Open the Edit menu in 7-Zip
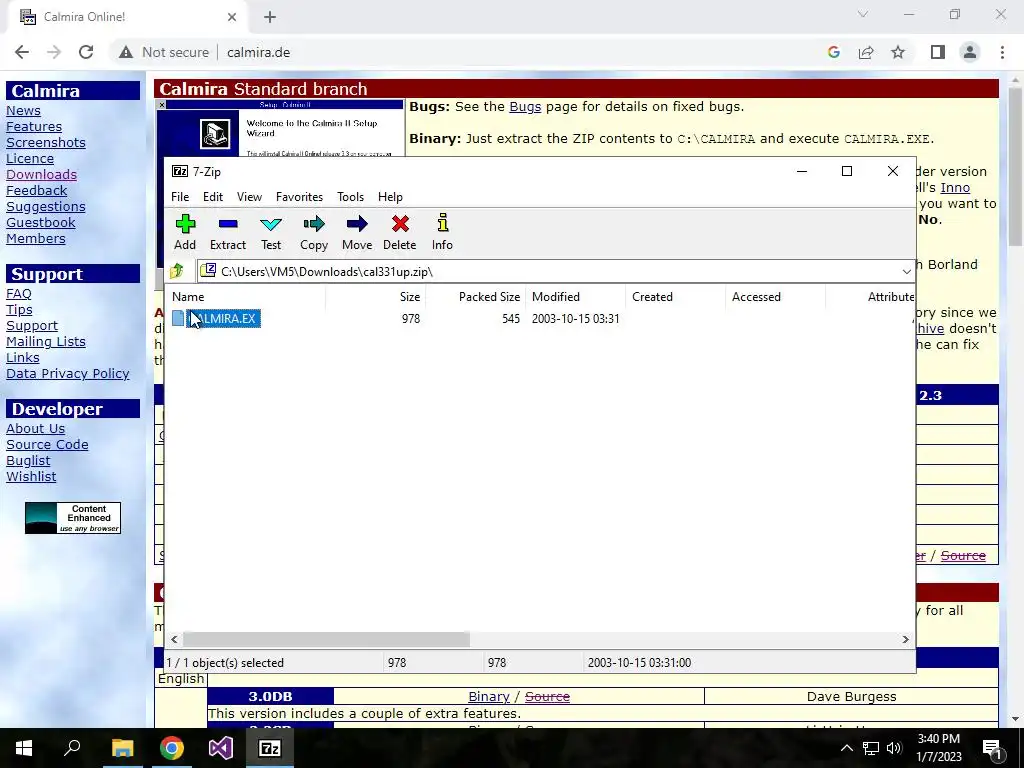 213,197
